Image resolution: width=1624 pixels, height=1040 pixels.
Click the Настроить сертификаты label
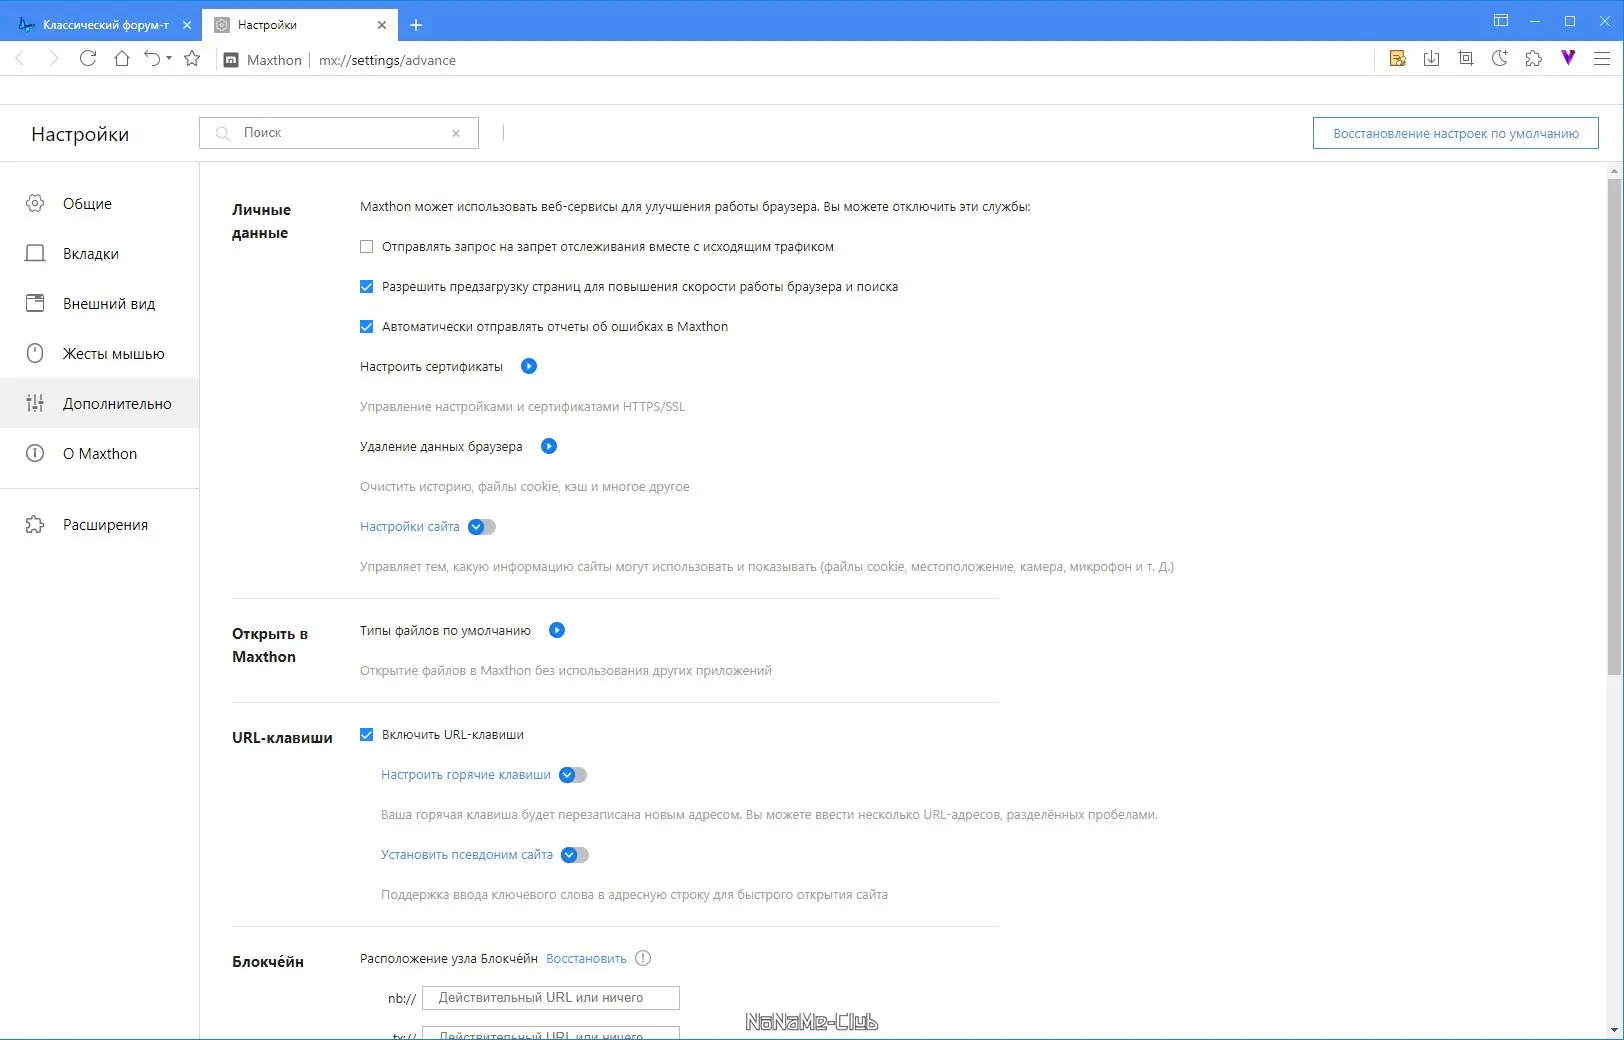click(x=431, y=366)
